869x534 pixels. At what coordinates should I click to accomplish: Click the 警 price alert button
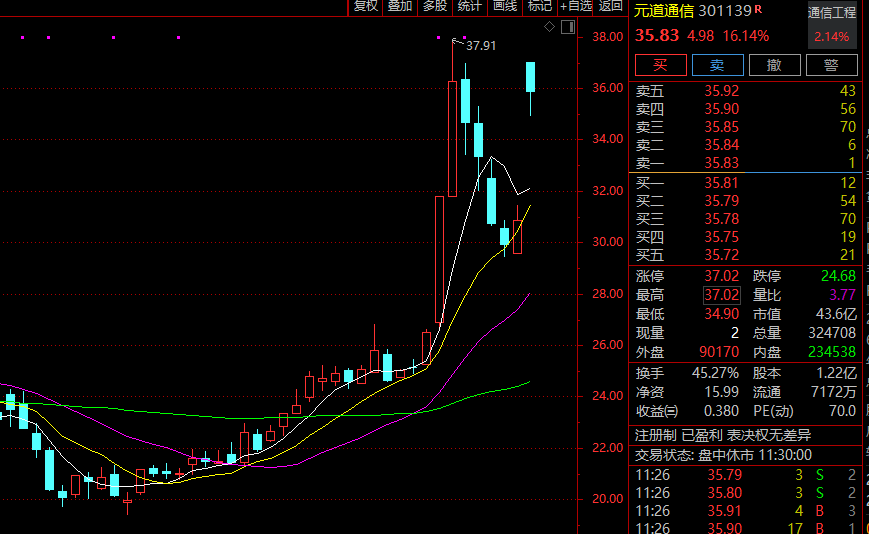click(x=831, y=65)
